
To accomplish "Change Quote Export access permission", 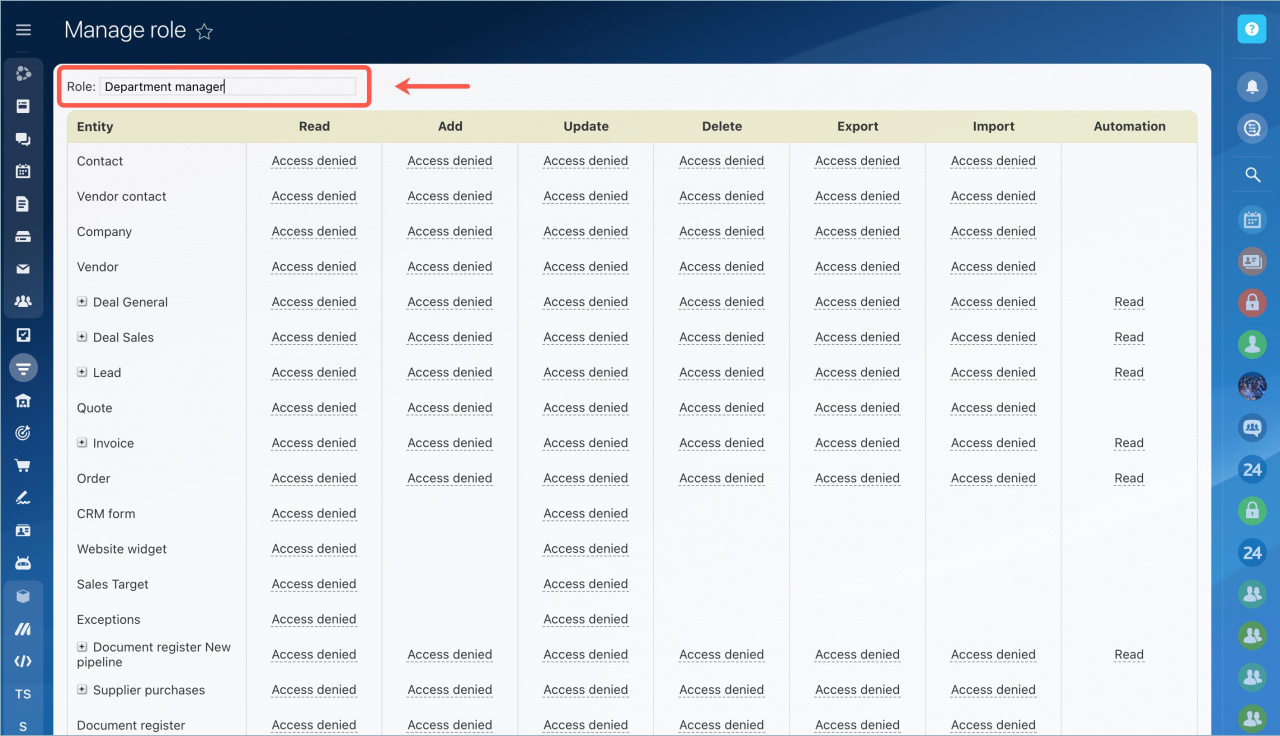I will [858, 408].
